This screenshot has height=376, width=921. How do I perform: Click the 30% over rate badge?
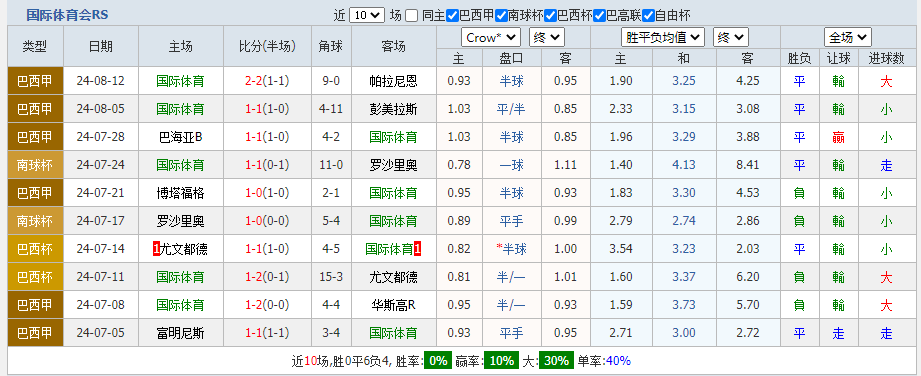[x=555, y=361]
